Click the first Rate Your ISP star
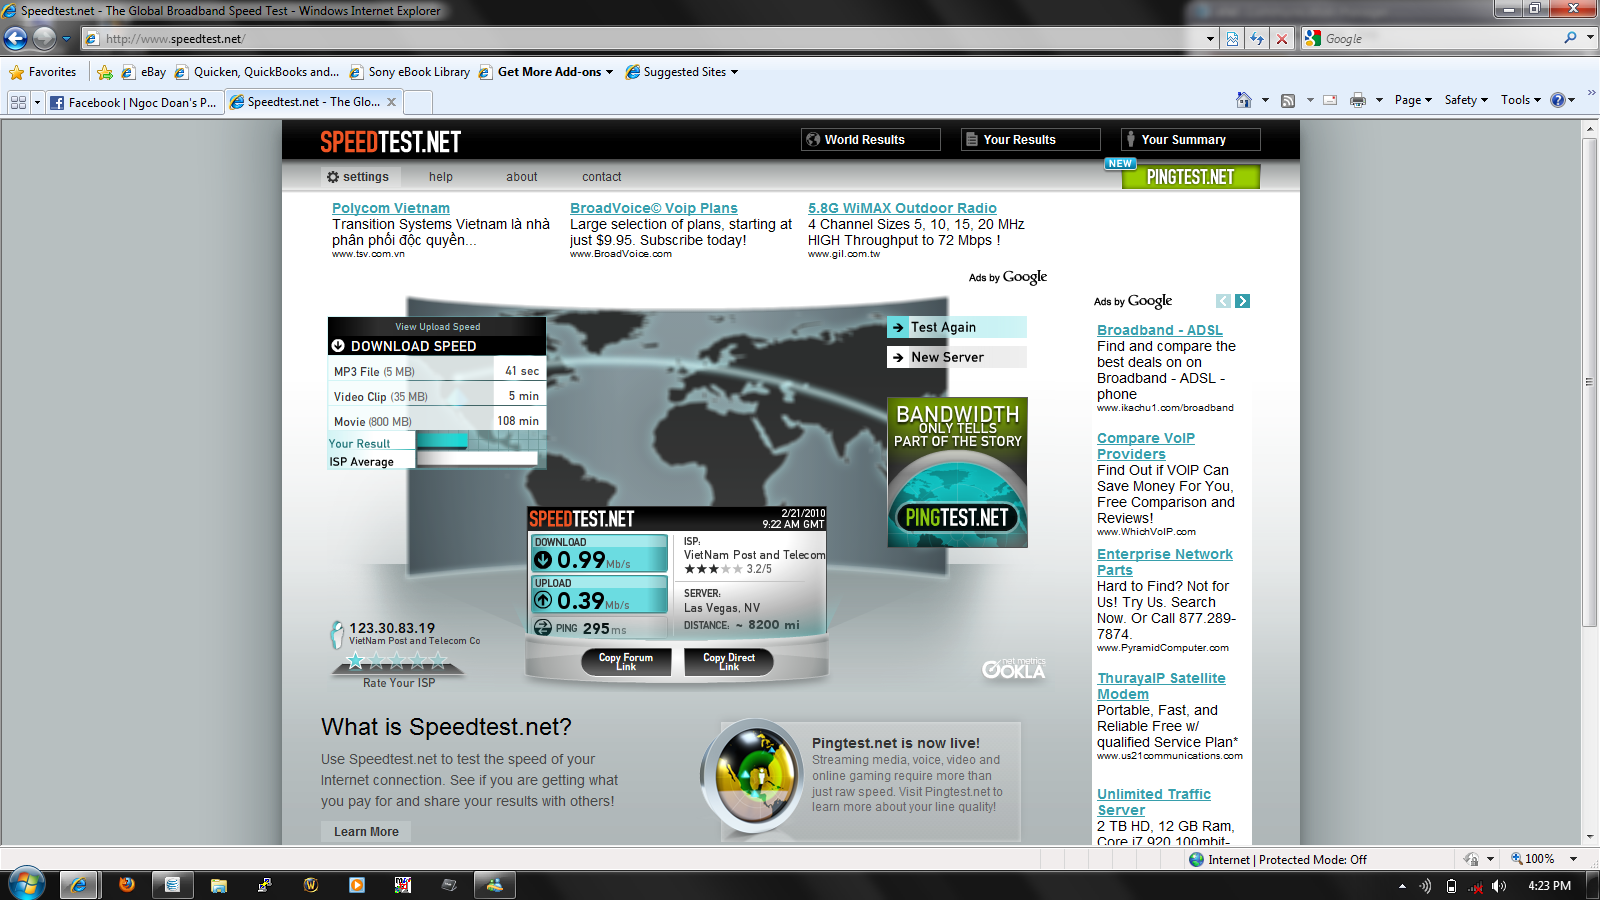Screen dimensions: 1600x900 coord(355,659)
